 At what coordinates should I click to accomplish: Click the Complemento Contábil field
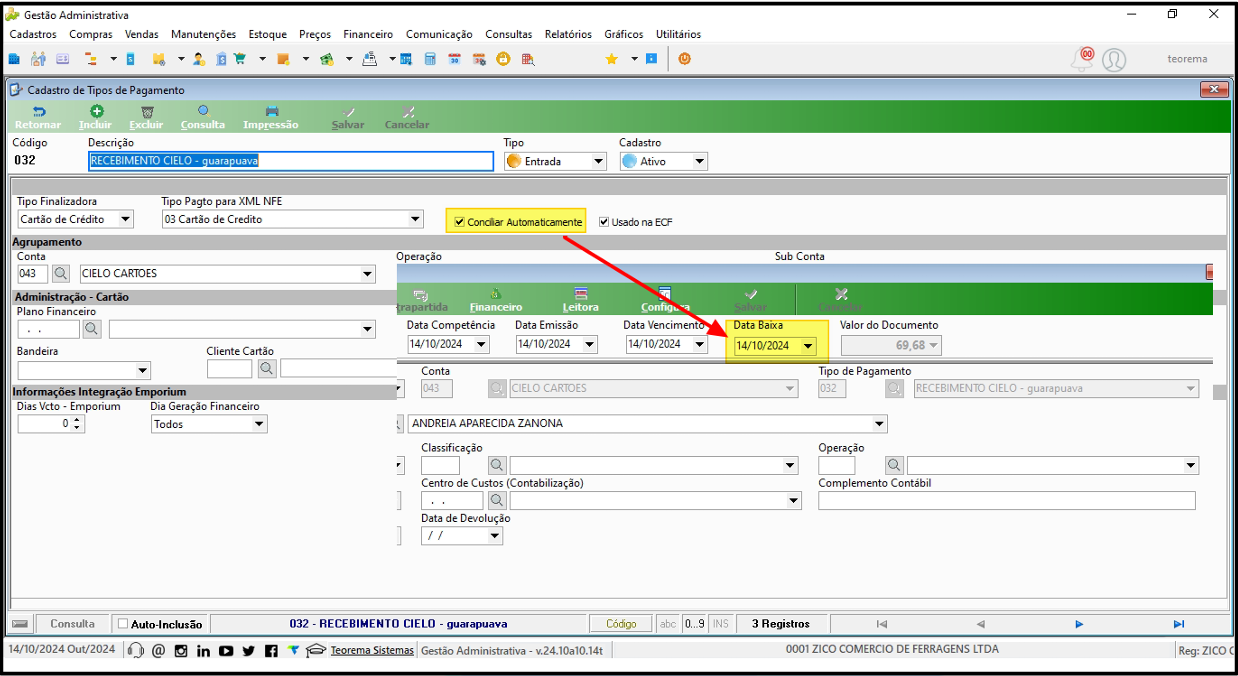pyautogui.click(x=1007, y=501)
